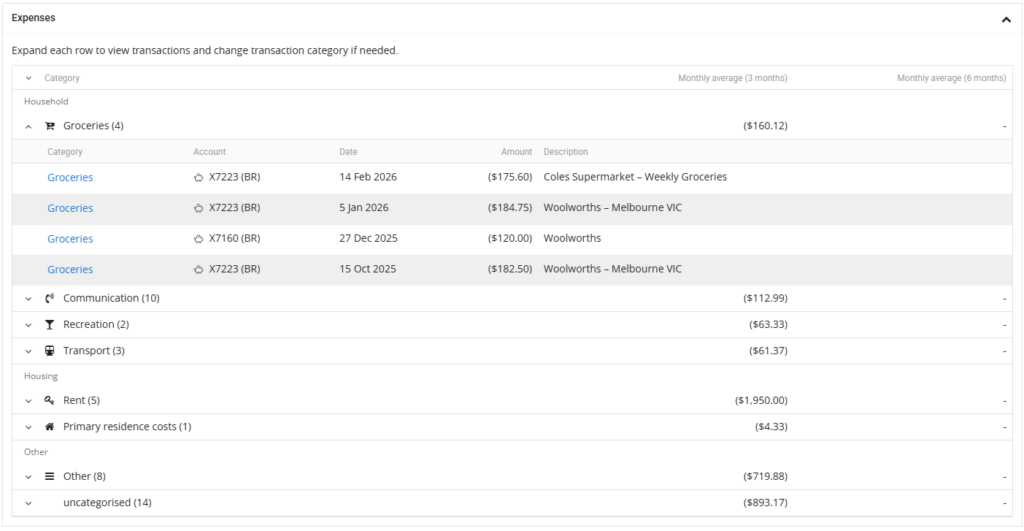Expand the Communication row

pos(29,298)
